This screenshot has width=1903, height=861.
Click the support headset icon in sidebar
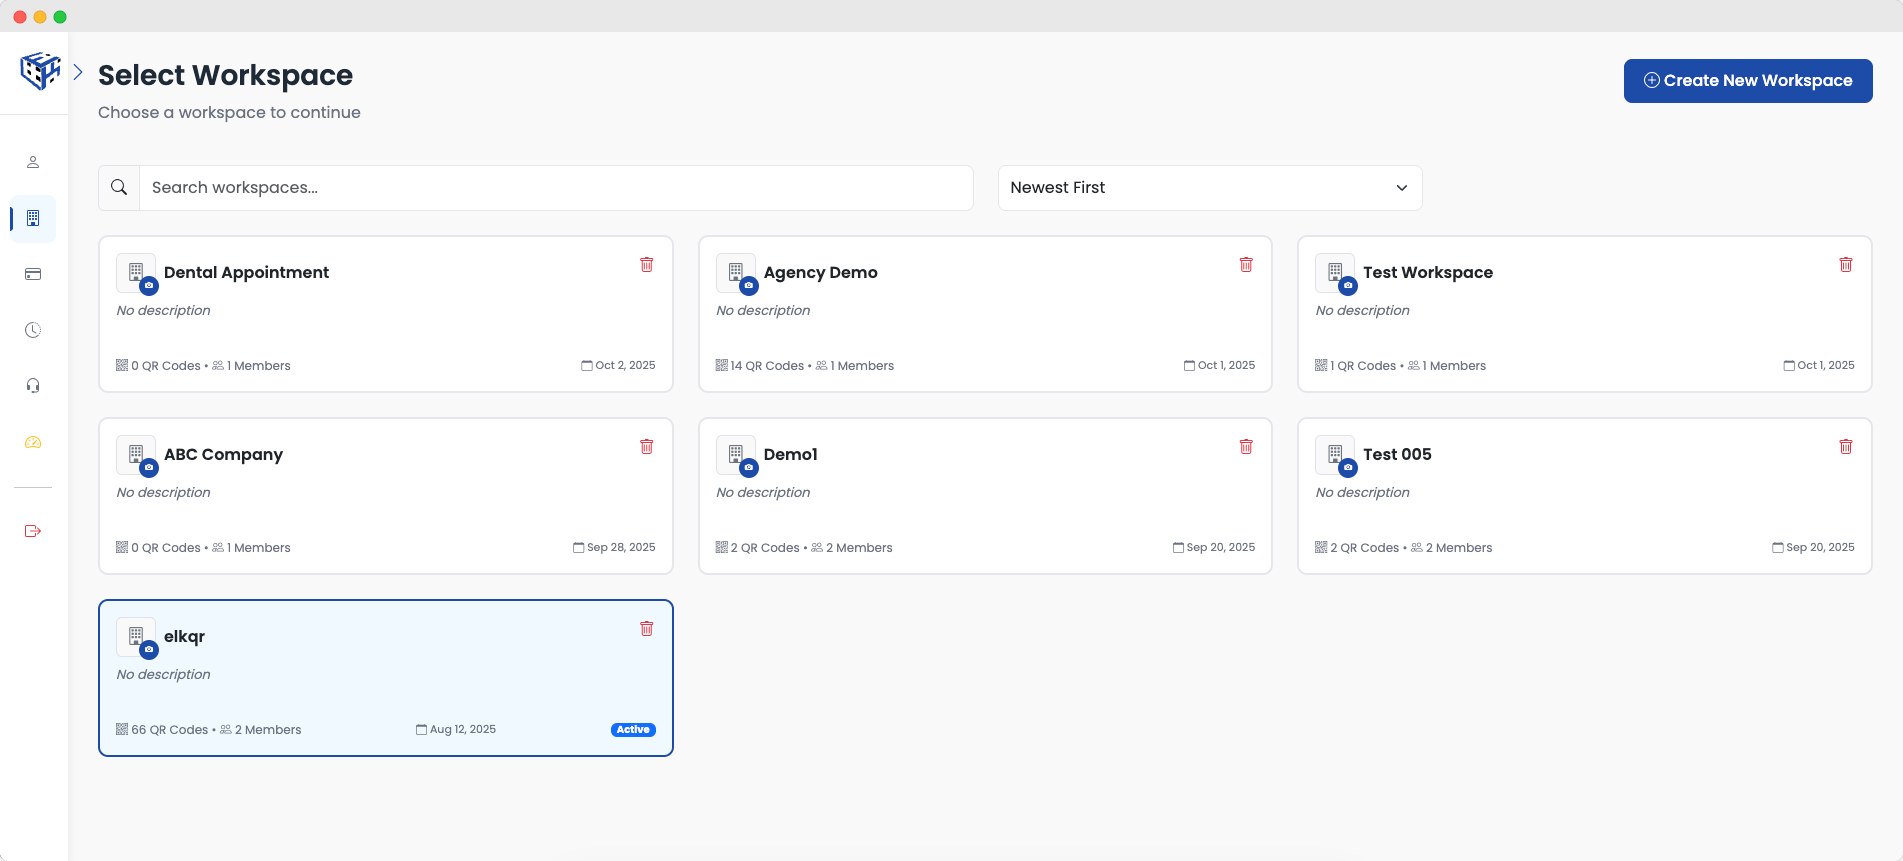33,386
